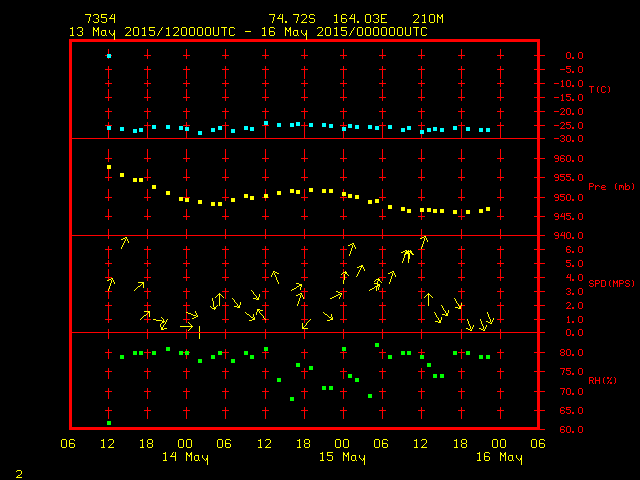This screenshot has height=480, width=640.
Task: Click the T(C) temperature axis label
Action: coord(599,90)
